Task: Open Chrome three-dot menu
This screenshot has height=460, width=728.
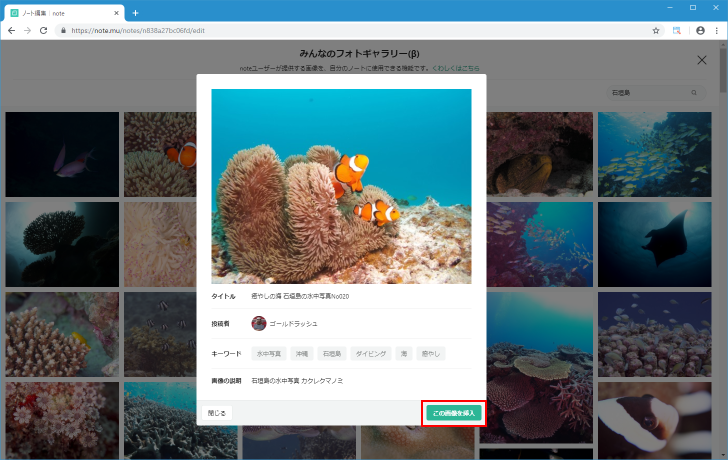Action: coord(717,31)
